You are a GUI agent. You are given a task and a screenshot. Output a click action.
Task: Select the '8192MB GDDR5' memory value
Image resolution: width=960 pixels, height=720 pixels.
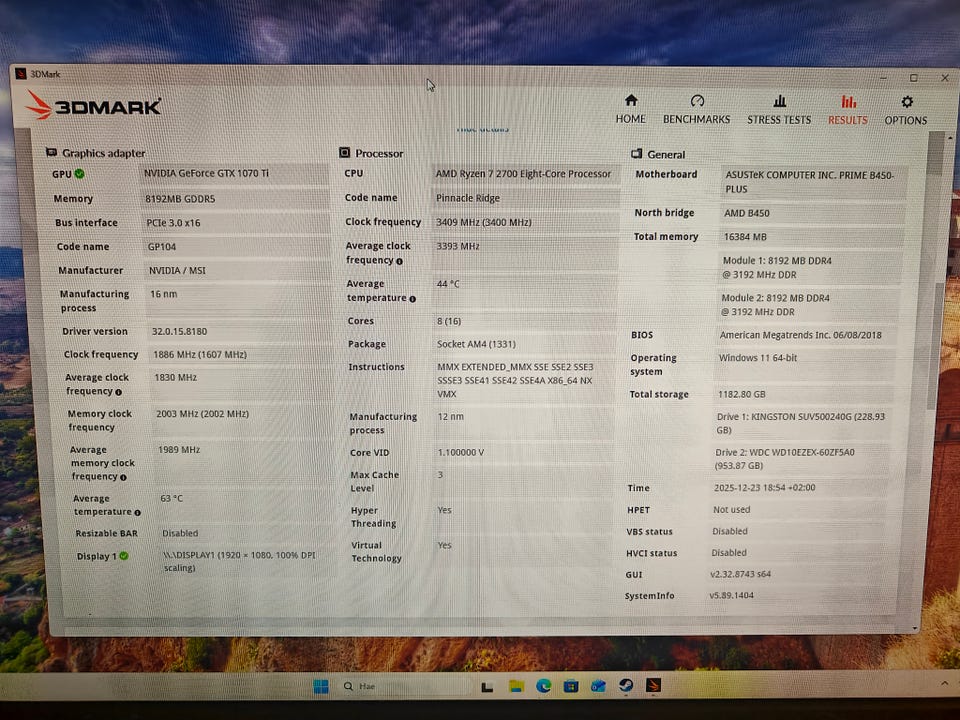click(180, 199)
